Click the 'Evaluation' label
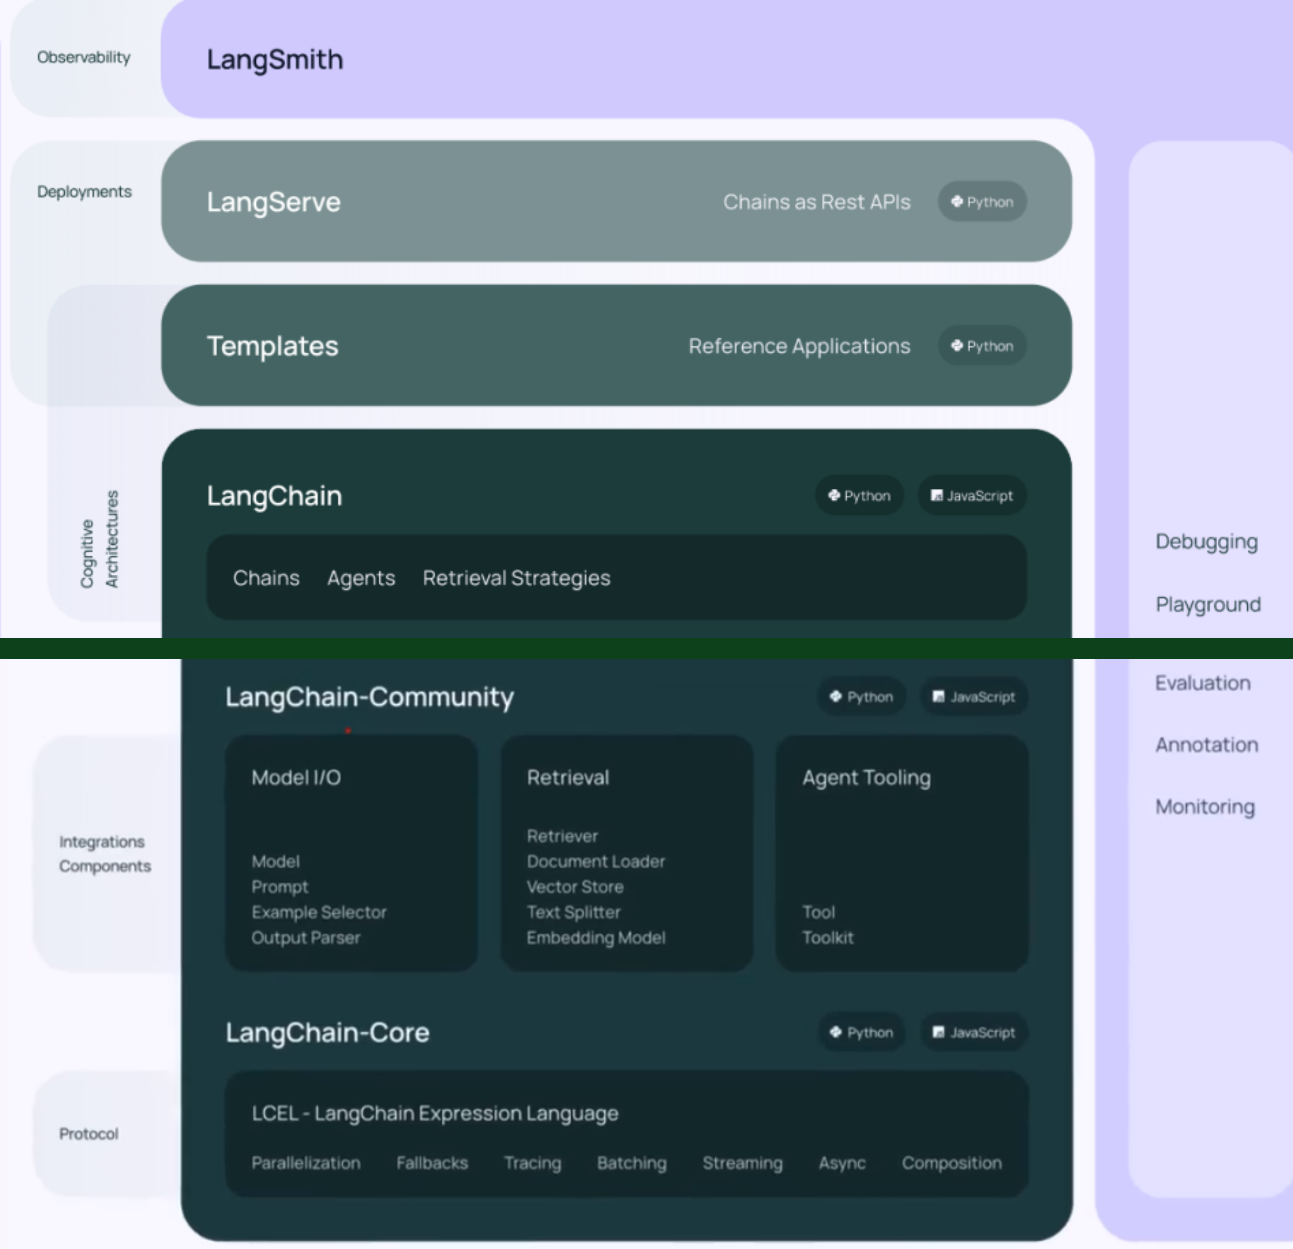1293x1249 pixels. [x=1203, y=683]
